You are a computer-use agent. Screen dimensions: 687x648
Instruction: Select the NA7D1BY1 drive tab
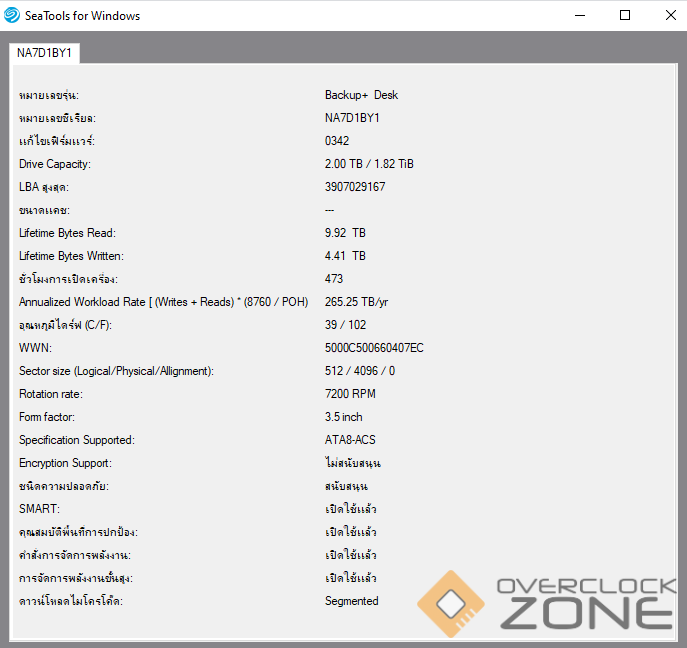click(44, 53)
